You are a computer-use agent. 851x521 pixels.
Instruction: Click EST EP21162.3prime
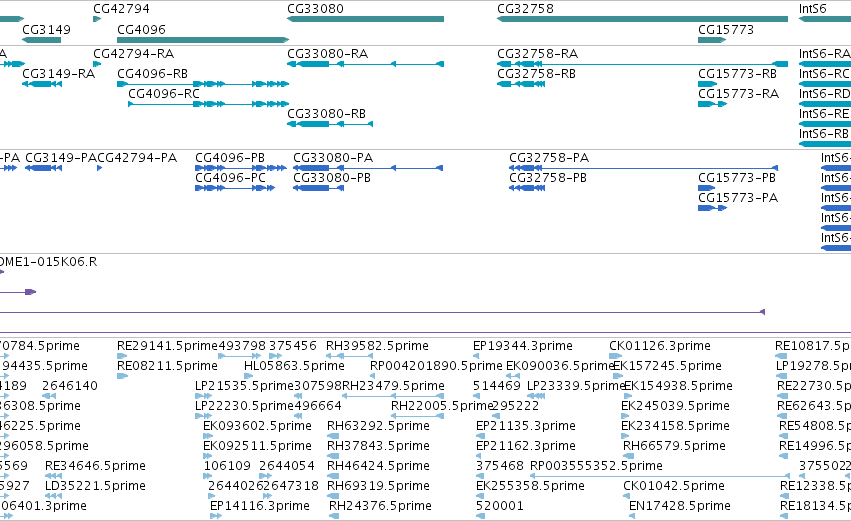[x=526, y=446]
